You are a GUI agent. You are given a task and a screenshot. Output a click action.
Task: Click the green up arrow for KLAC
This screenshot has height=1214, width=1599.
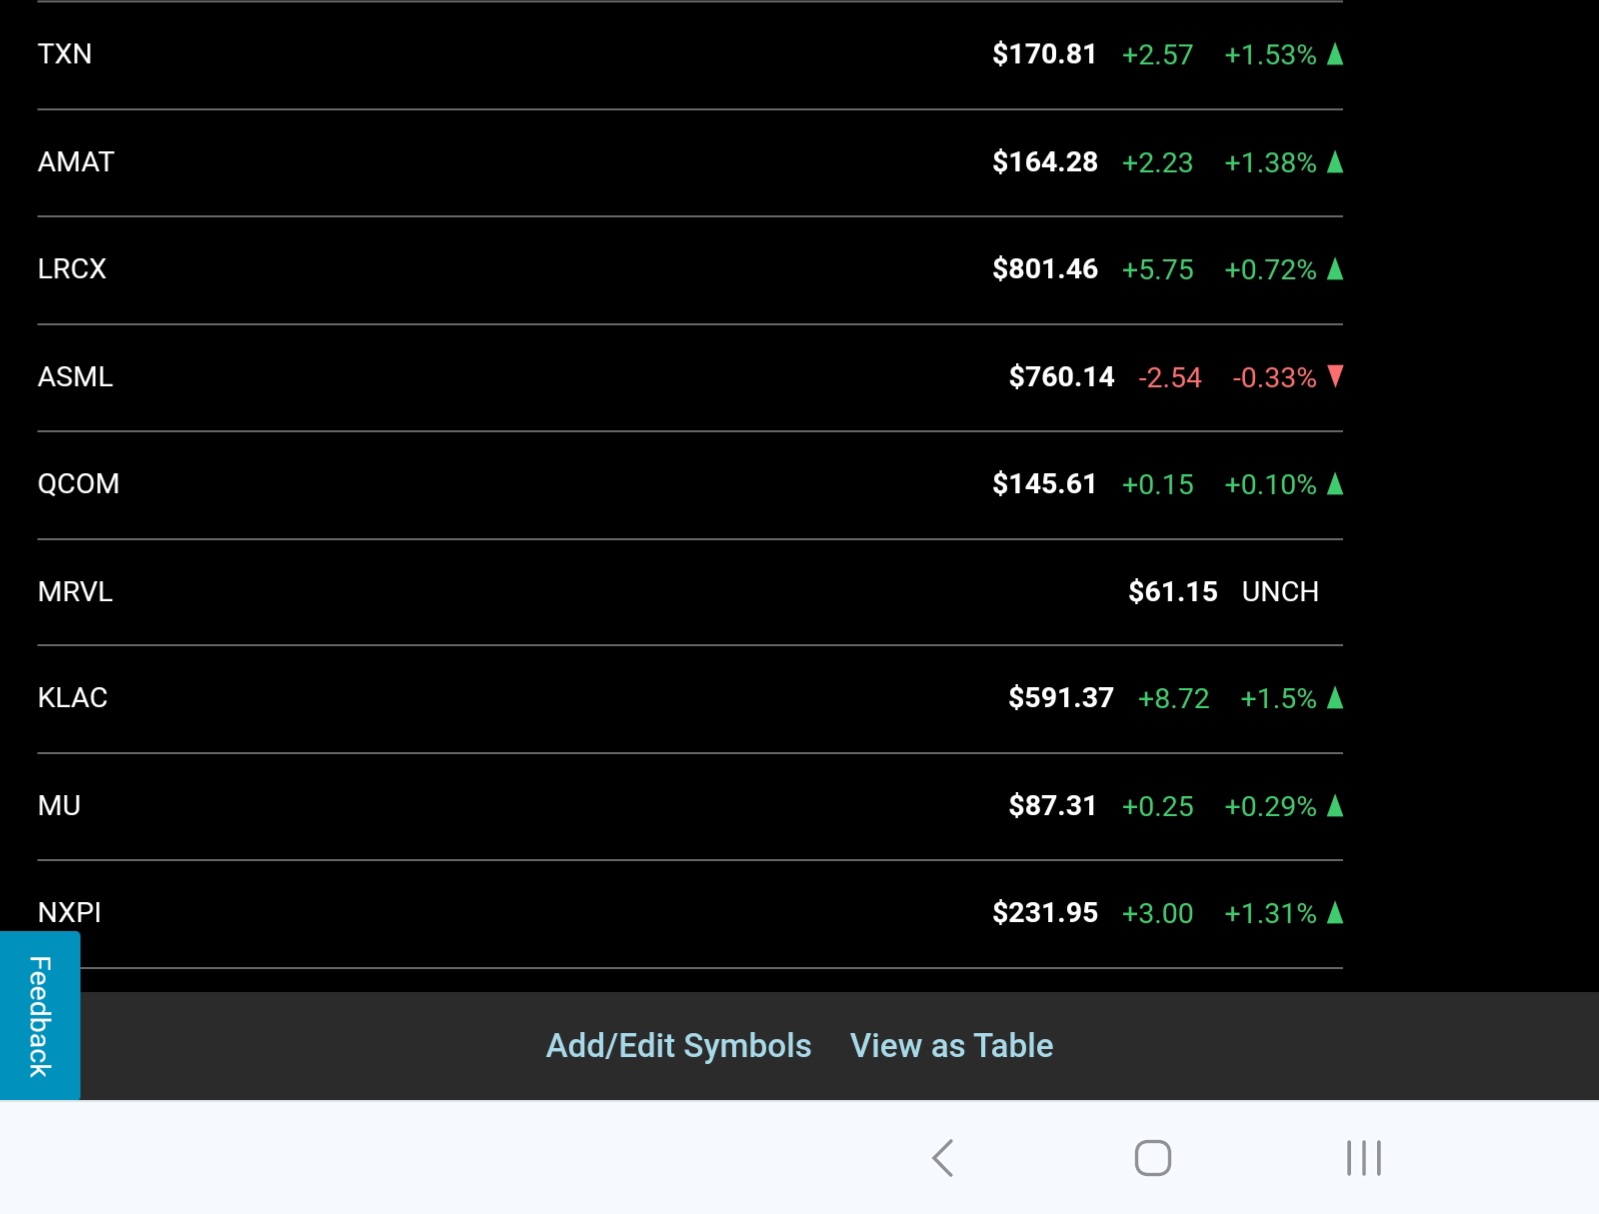click(x=1335, y=698)
